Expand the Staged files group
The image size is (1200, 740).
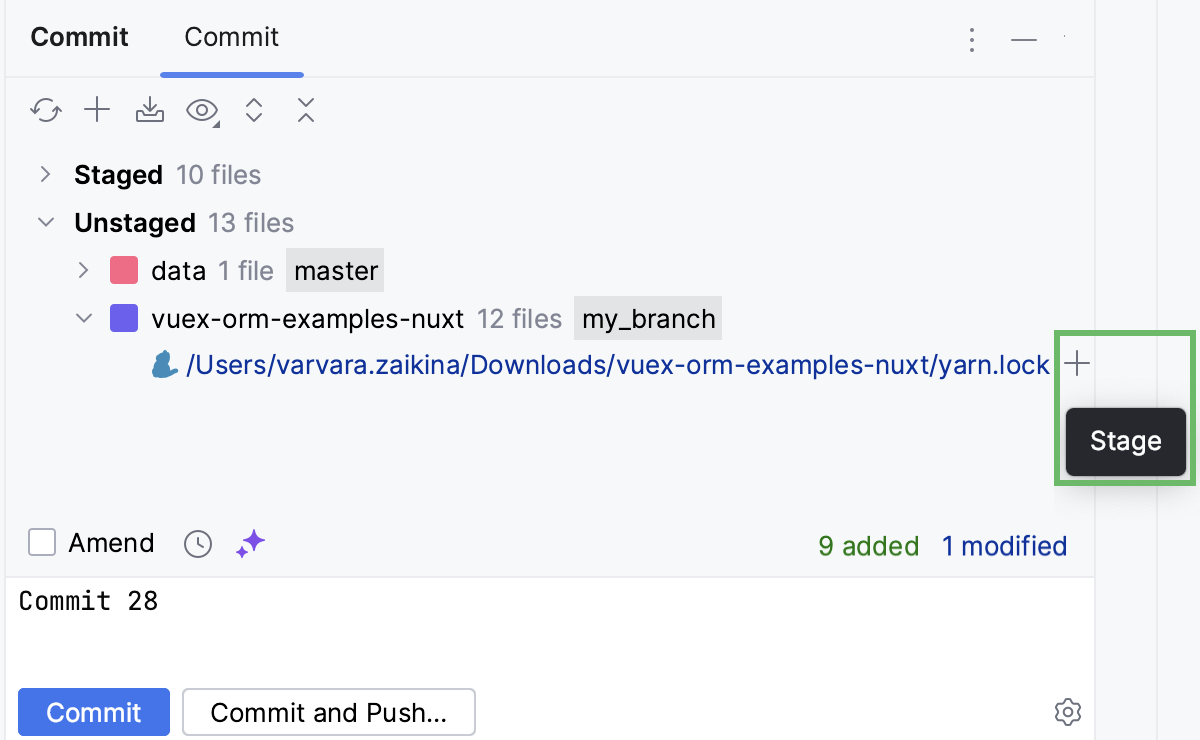pos(45,173)
